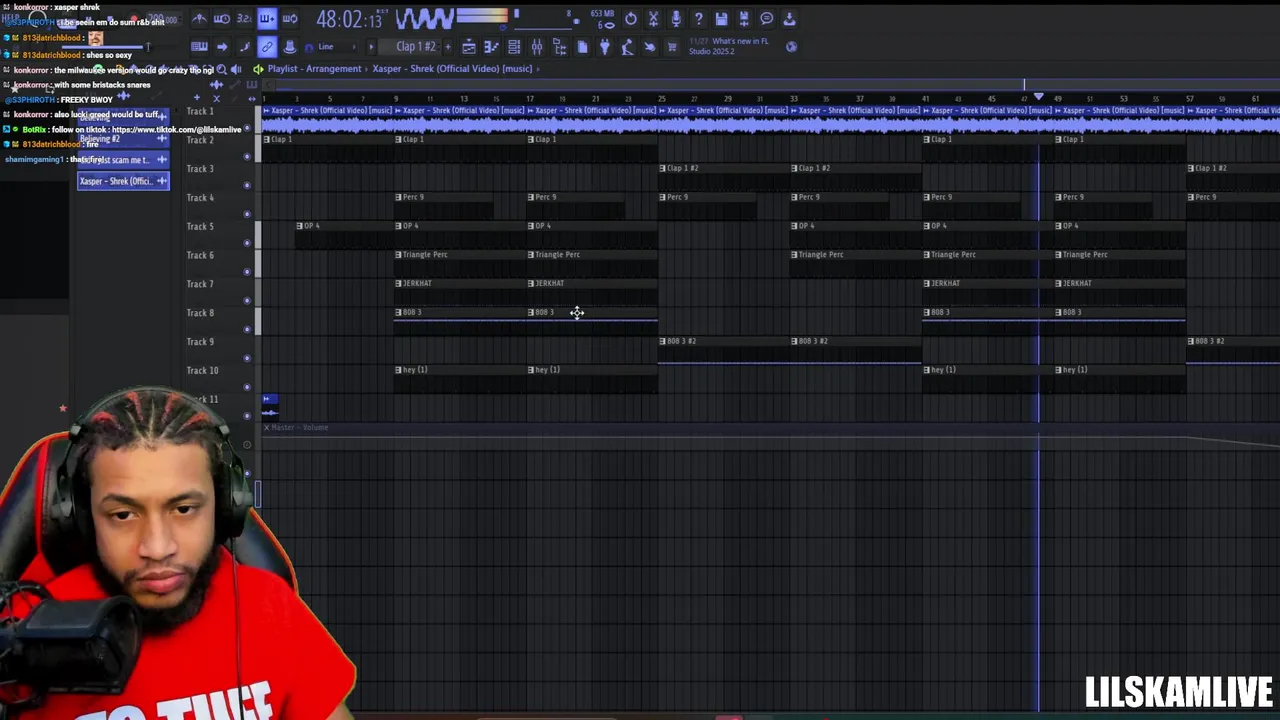Click the stamp tool icon
Screen dimensions: 1280x720
290,47
